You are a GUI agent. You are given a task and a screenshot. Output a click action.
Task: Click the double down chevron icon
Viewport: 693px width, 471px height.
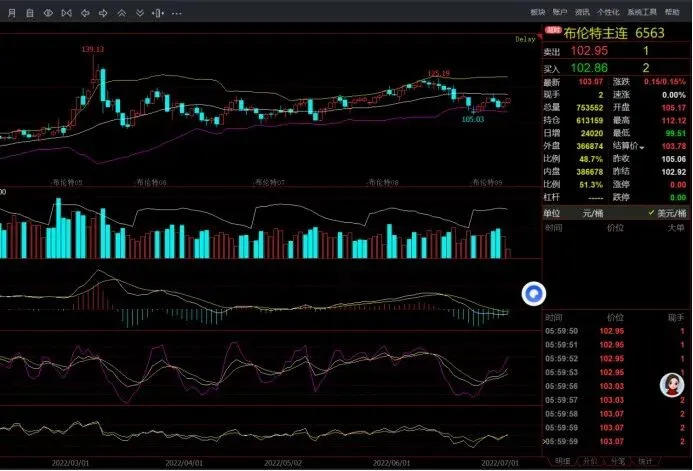pos(140,13)
